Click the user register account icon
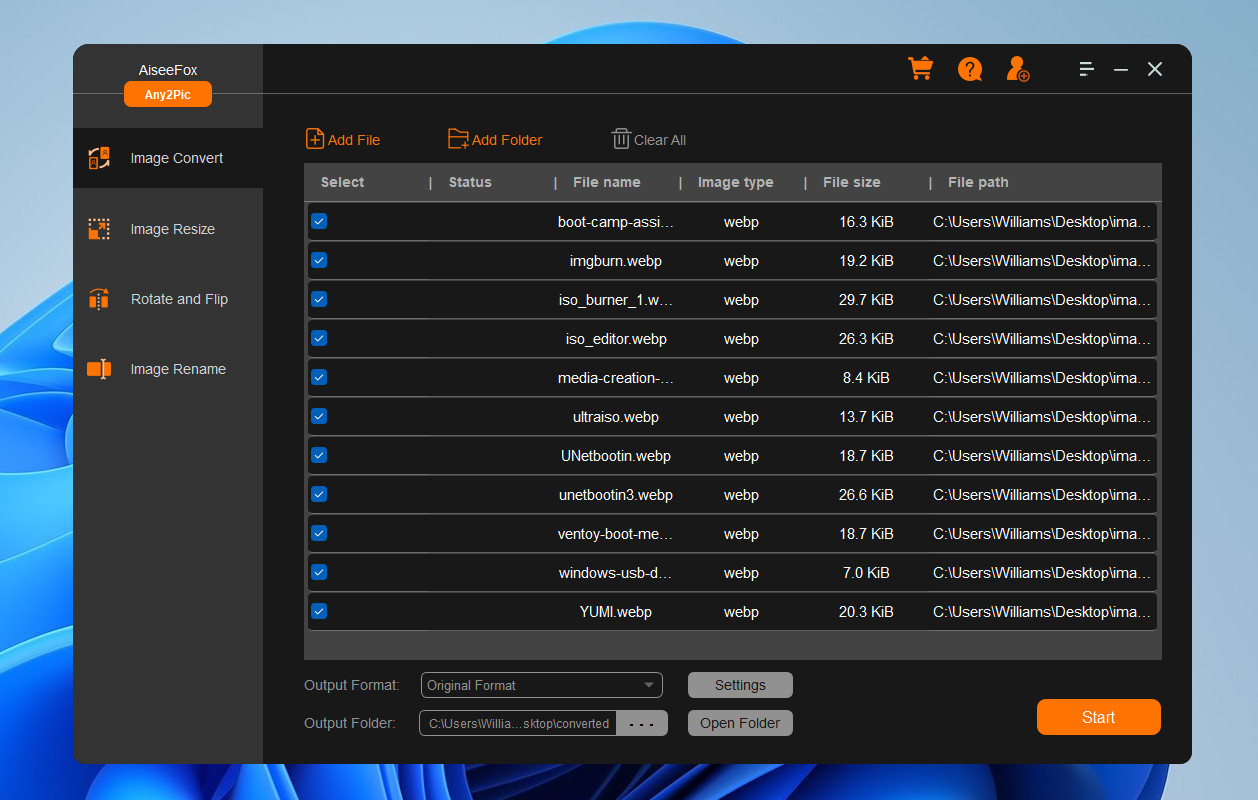The image size is (1258, 800). click(x=1018, y=69)
